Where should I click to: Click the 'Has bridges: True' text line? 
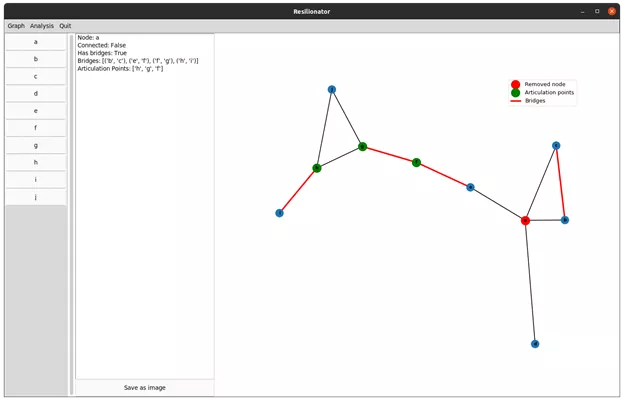pyautogui.click(x=102, y=53)
